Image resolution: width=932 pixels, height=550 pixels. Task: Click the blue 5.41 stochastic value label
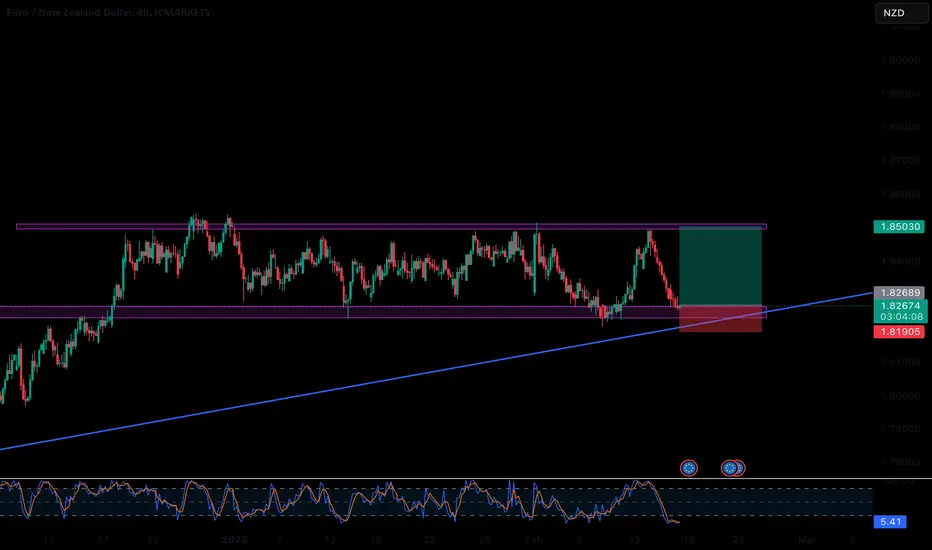coord(890,521)
